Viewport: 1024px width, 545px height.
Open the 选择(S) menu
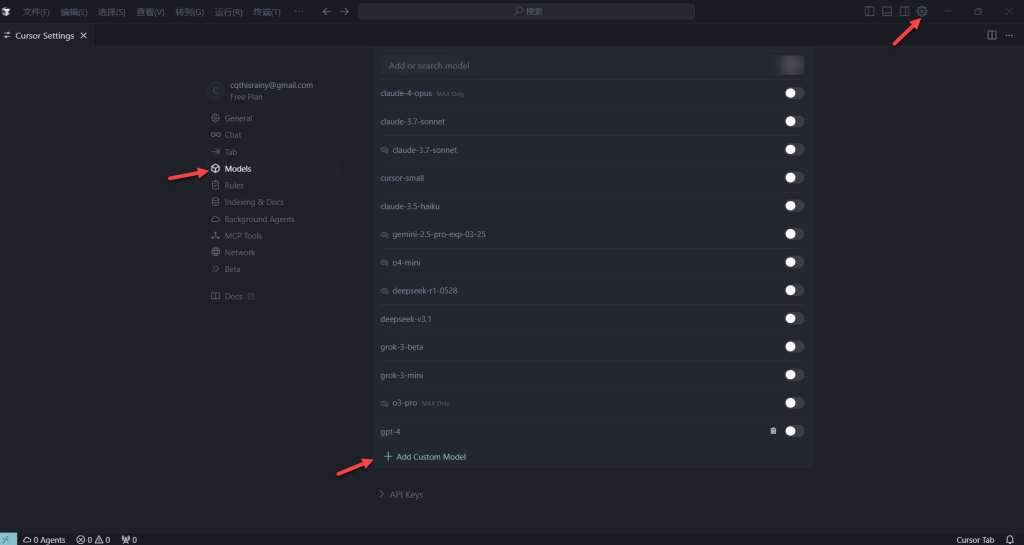112,12
